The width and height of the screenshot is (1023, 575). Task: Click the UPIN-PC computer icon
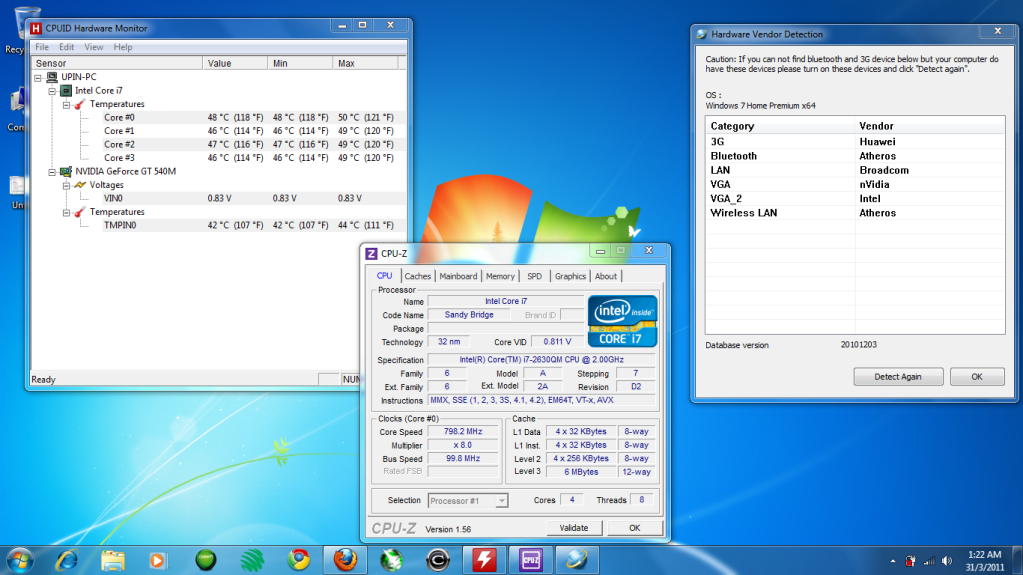pyautogui.click(x=53, y=77)
